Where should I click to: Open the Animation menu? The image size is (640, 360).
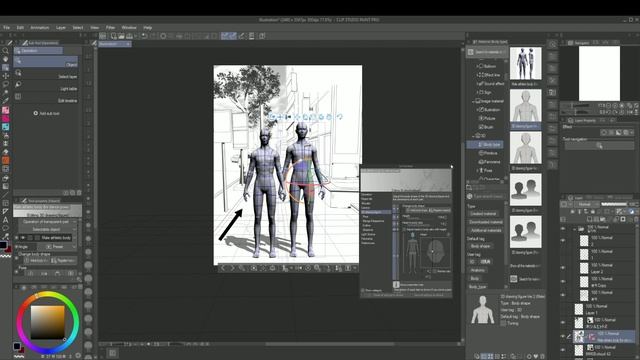coord(40,28)
